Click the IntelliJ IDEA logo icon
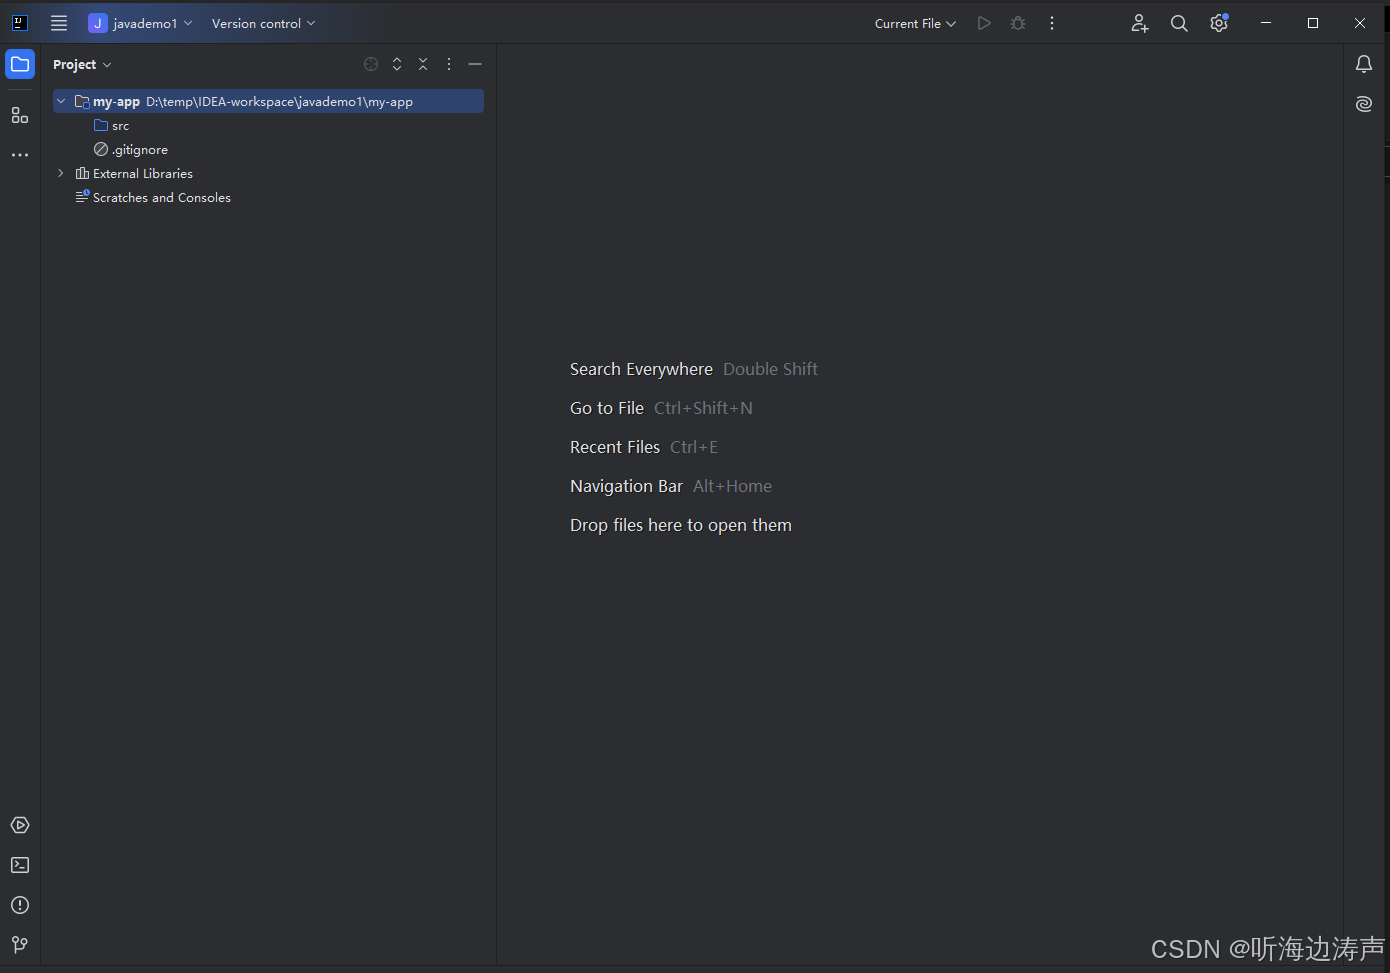 pos(19,23)
